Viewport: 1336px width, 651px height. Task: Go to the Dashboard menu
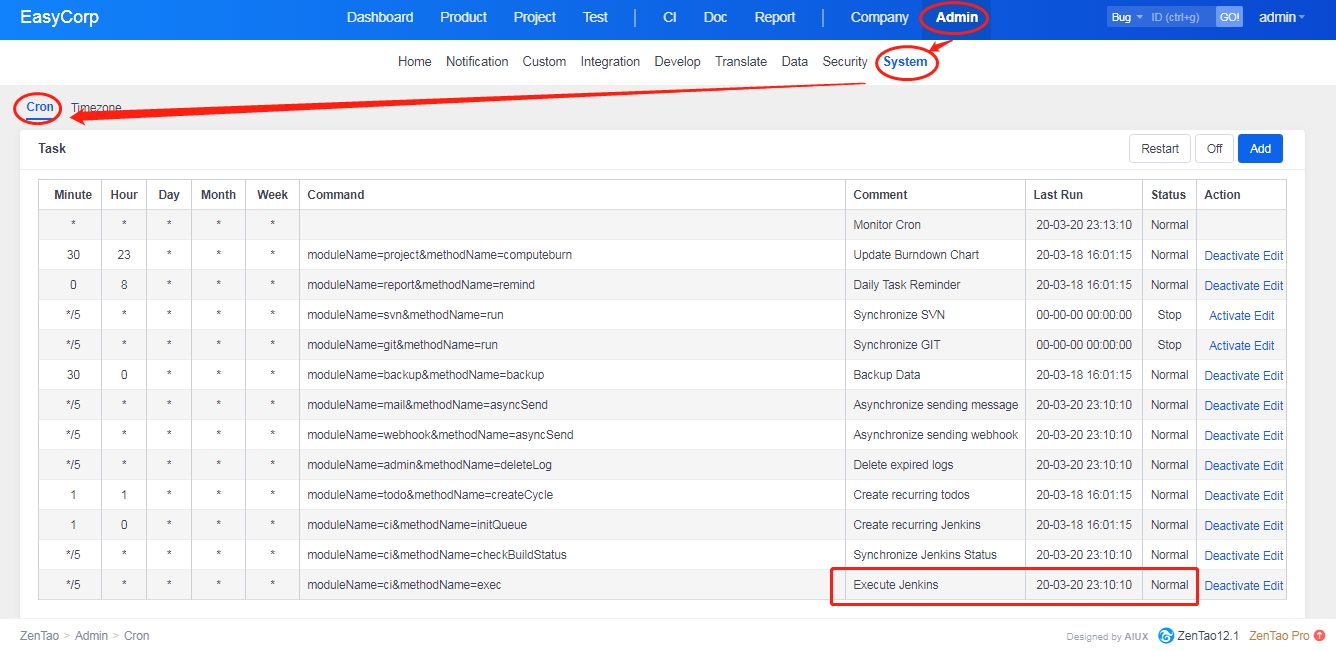click(380, 18)
